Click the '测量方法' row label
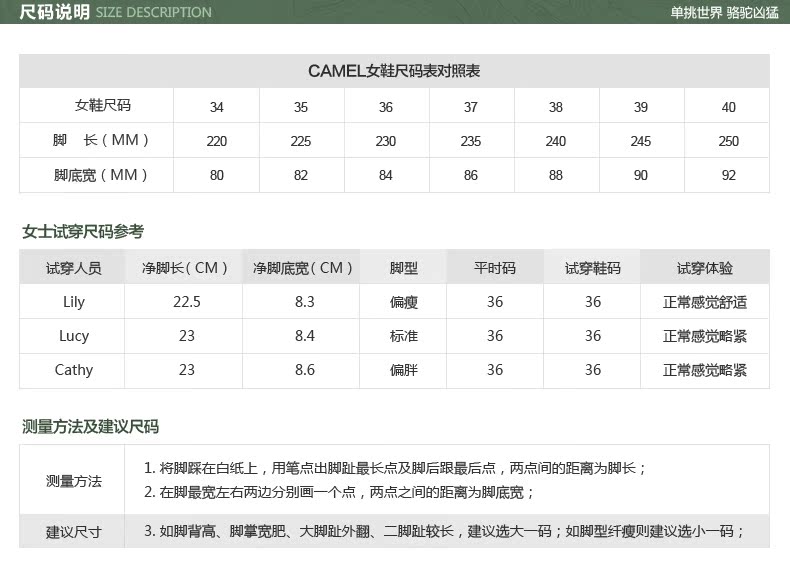This screenshot has height=578, width=790. pos(74,481)
